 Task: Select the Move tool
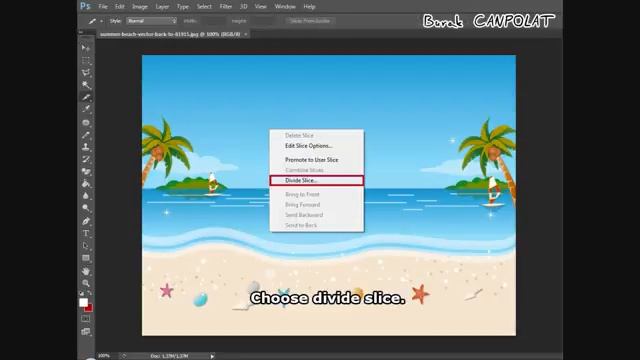(86, 48)
